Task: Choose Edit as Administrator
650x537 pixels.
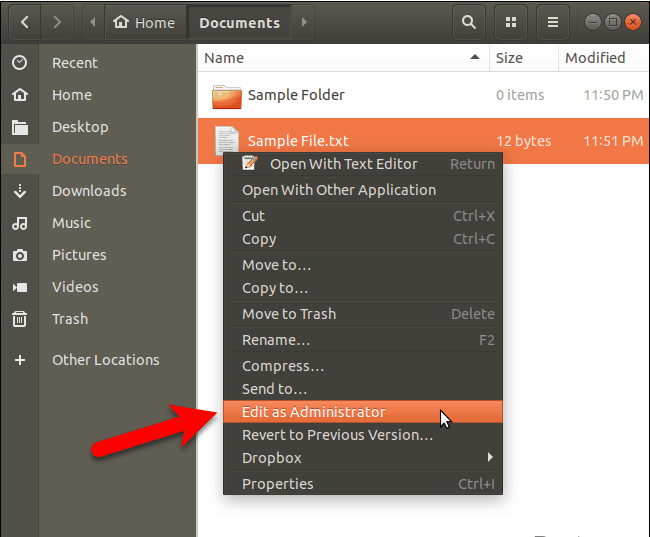Action: [x=313, y=412]
